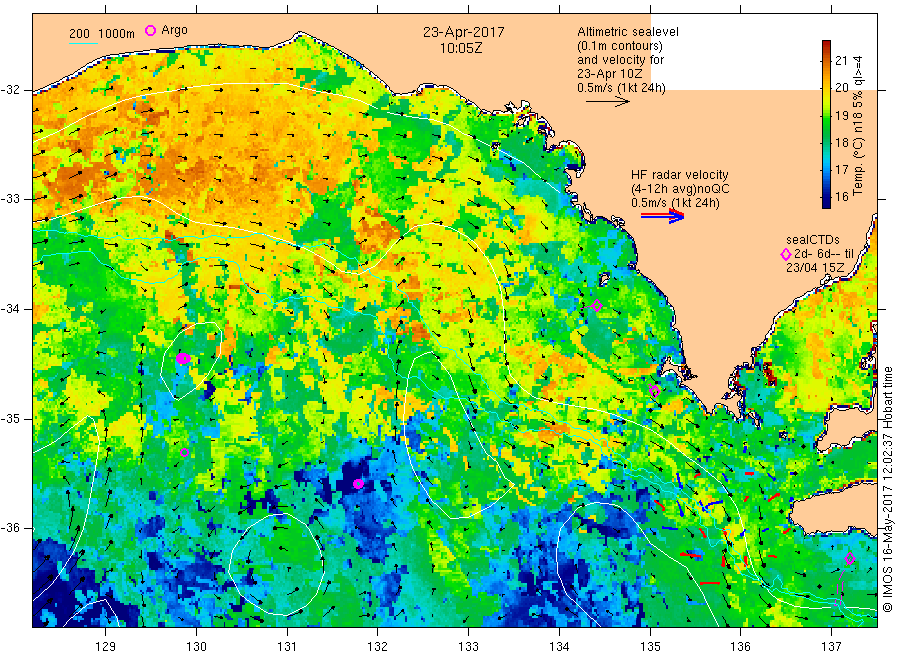Click the 'sealCTDs' label
Viewport: 900px width, 660px height.
813,240
